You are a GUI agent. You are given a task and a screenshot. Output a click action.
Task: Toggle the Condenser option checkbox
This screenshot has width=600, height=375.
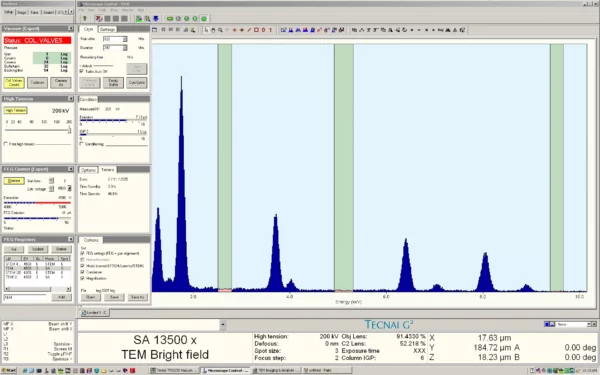pyautogui.click(x=83, y=272)
